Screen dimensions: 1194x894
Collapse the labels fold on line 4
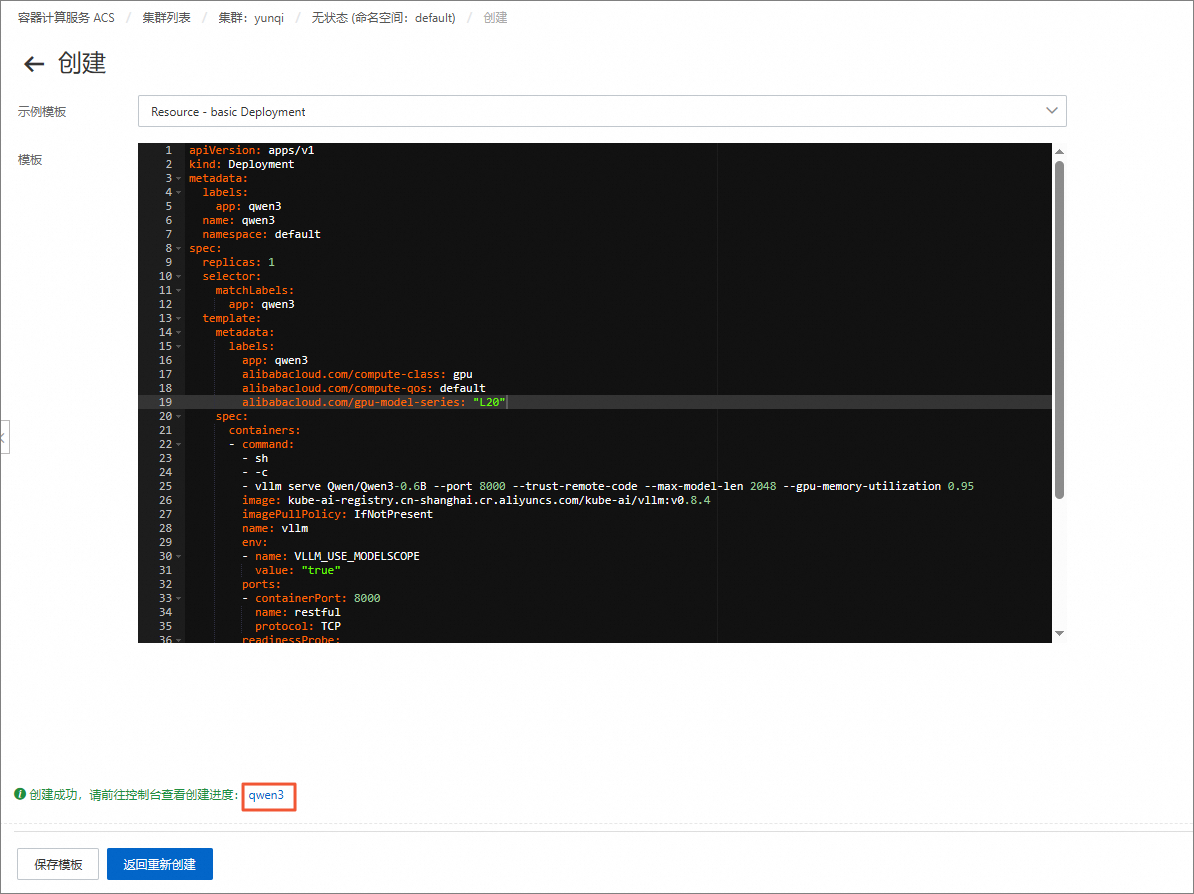coord(179,193)
